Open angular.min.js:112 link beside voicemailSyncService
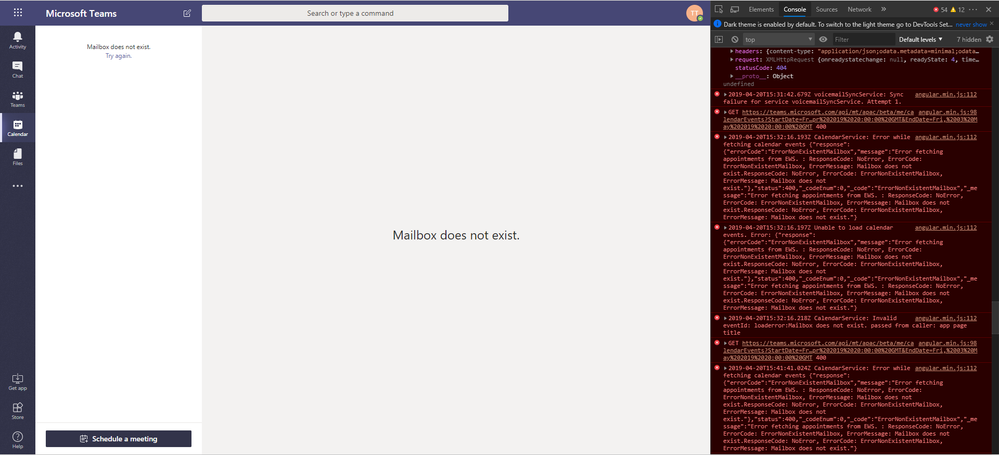Viewport: 999px width, 455px height. point(945,94)
